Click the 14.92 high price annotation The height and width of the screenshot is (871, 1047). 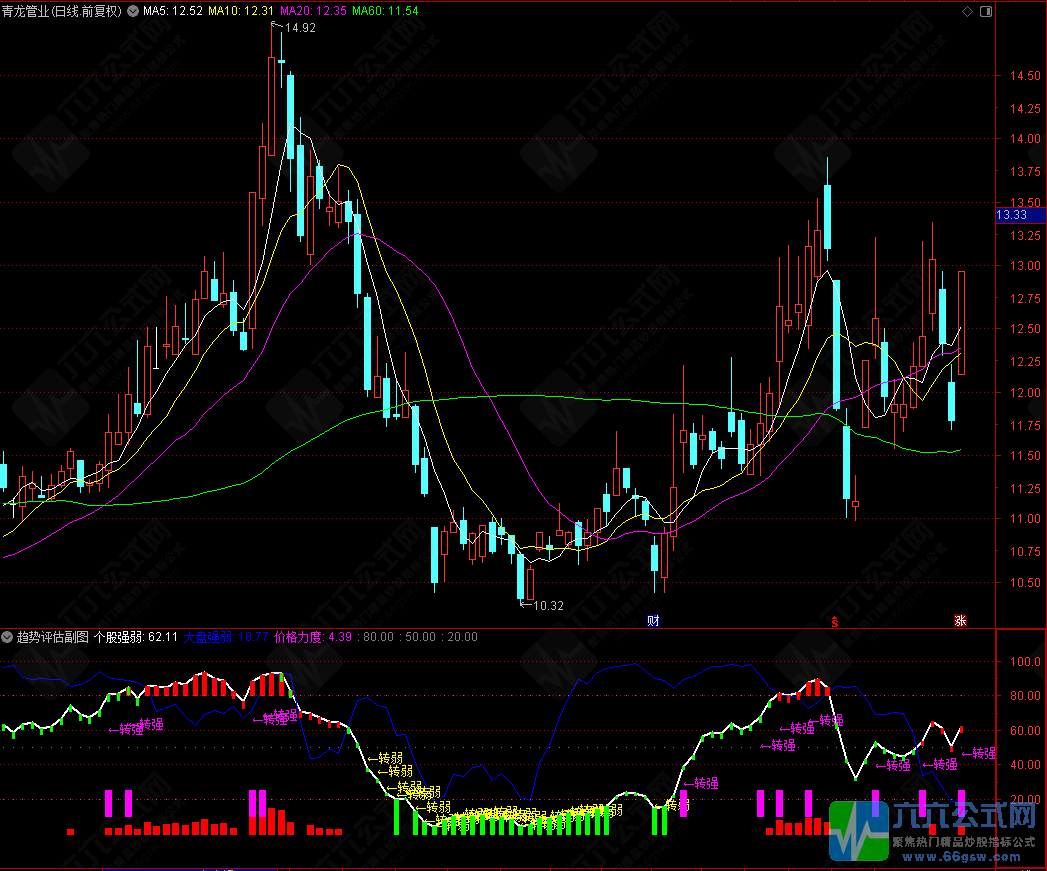tap(300, 28)
